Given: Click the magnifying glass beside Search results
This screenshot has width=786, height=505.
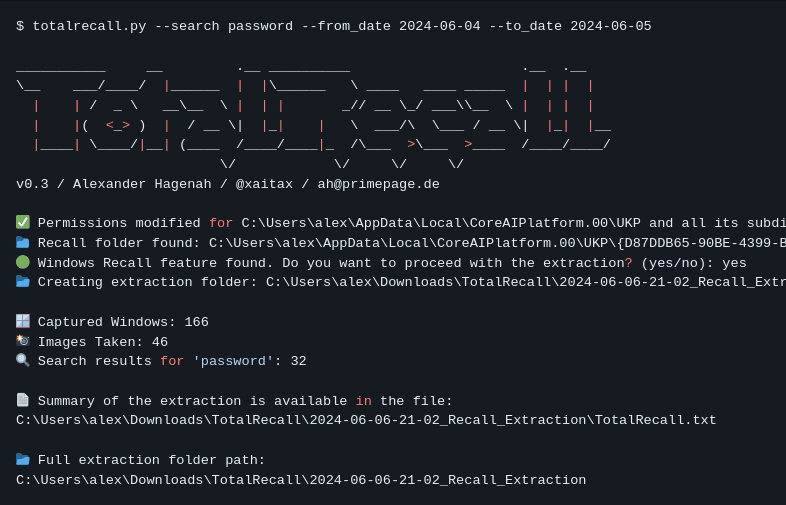Looking at the screenshot, I should tap(23, 360).
